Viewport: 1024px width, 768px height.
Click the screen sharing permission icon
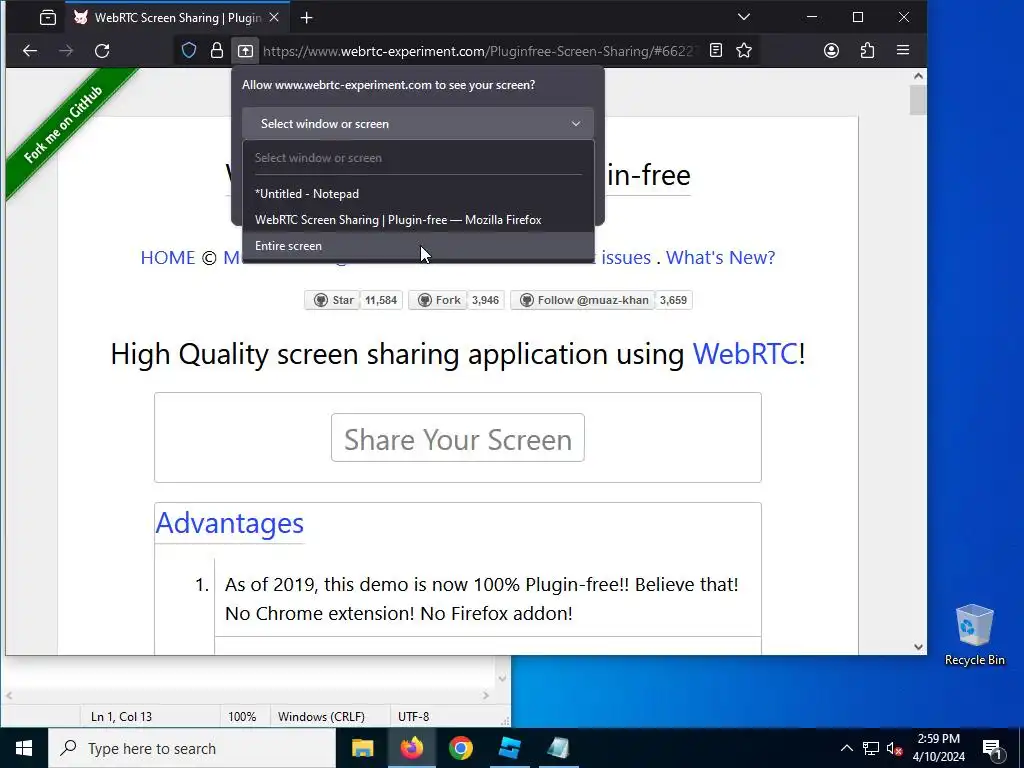[x=245, y=50]
